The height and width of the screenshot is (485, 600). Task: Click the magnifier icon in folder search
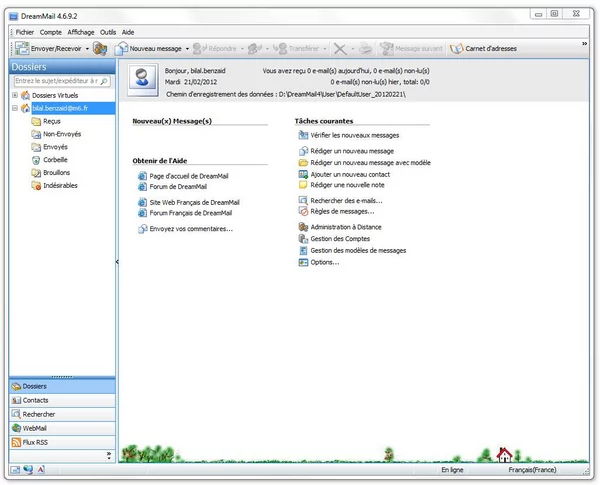(x=104, y=81)
